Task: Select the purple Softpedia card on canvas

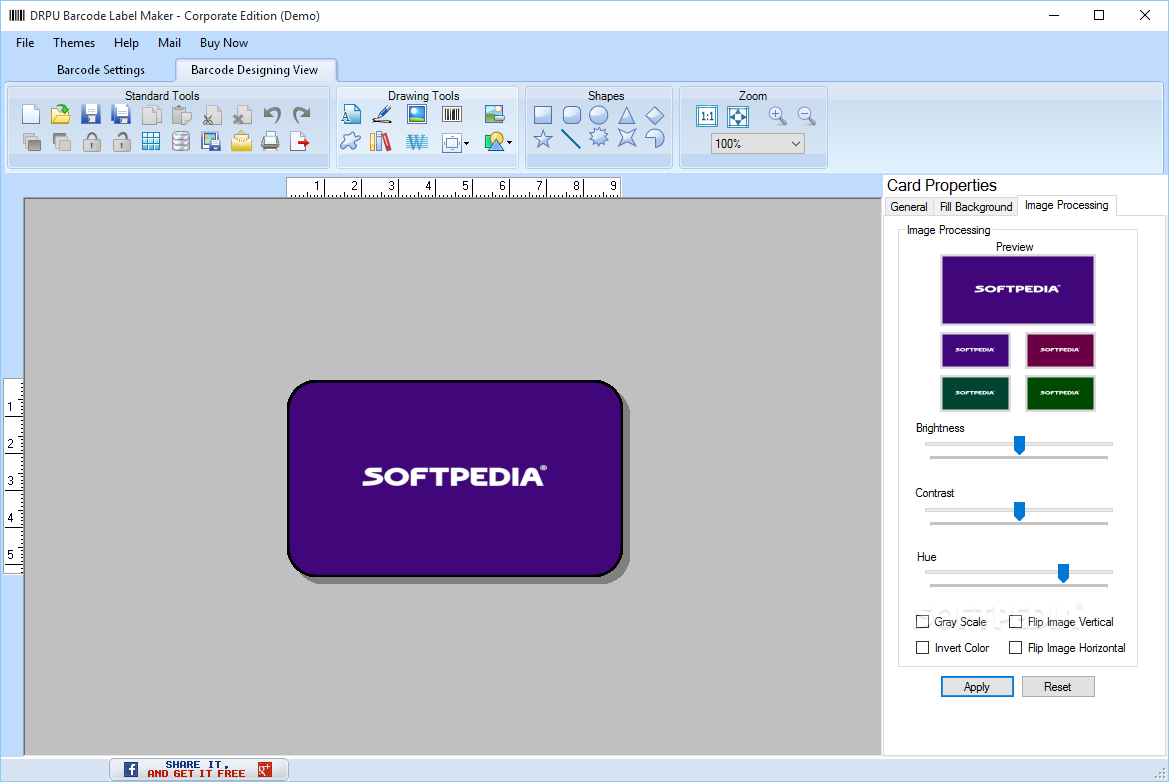Action: (x=455, y=479)
